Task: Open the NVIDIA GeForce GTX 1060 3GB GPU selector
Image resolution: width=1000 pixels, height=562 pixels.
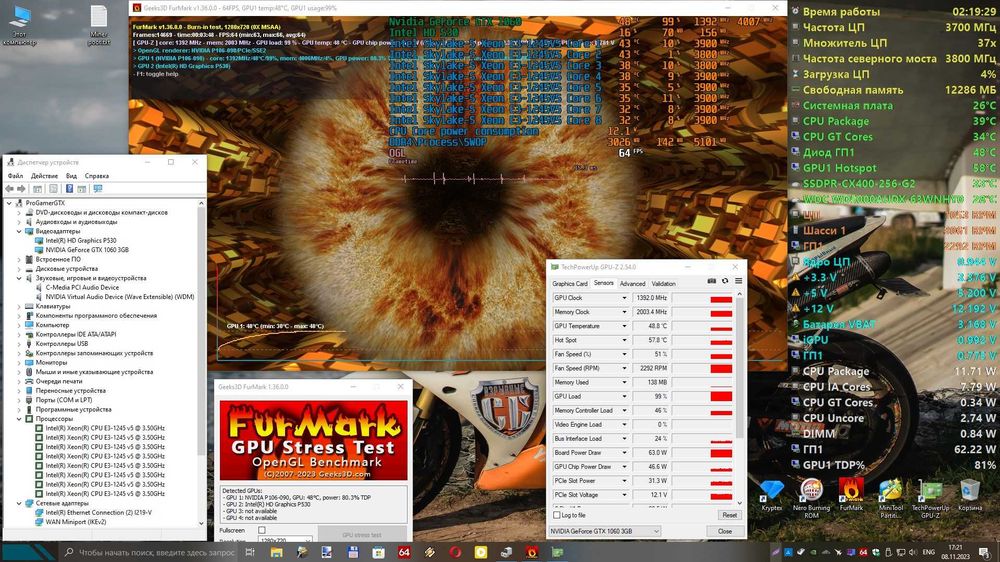Action: (x=605, y=531)
